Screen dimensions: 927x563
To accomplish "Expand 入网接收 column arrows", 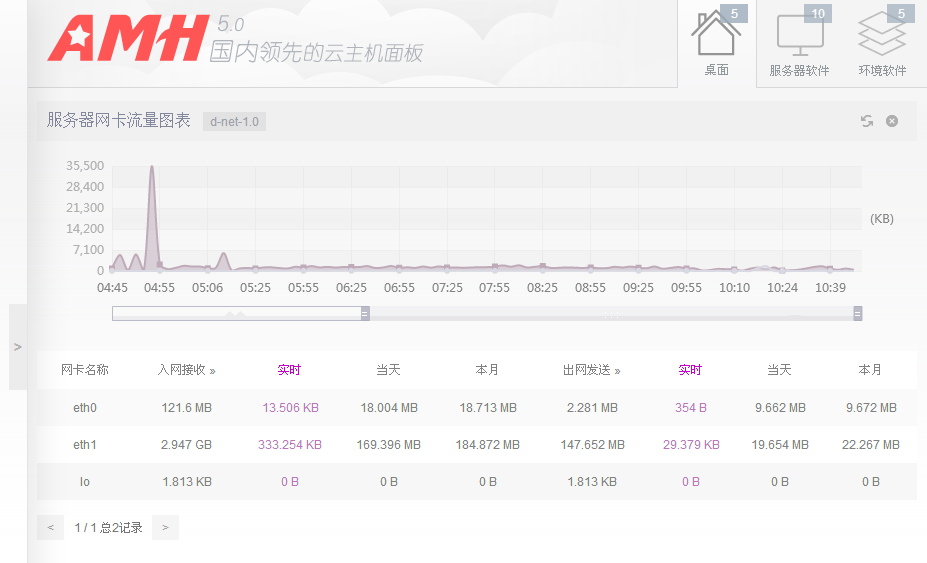I will (212, 371).
